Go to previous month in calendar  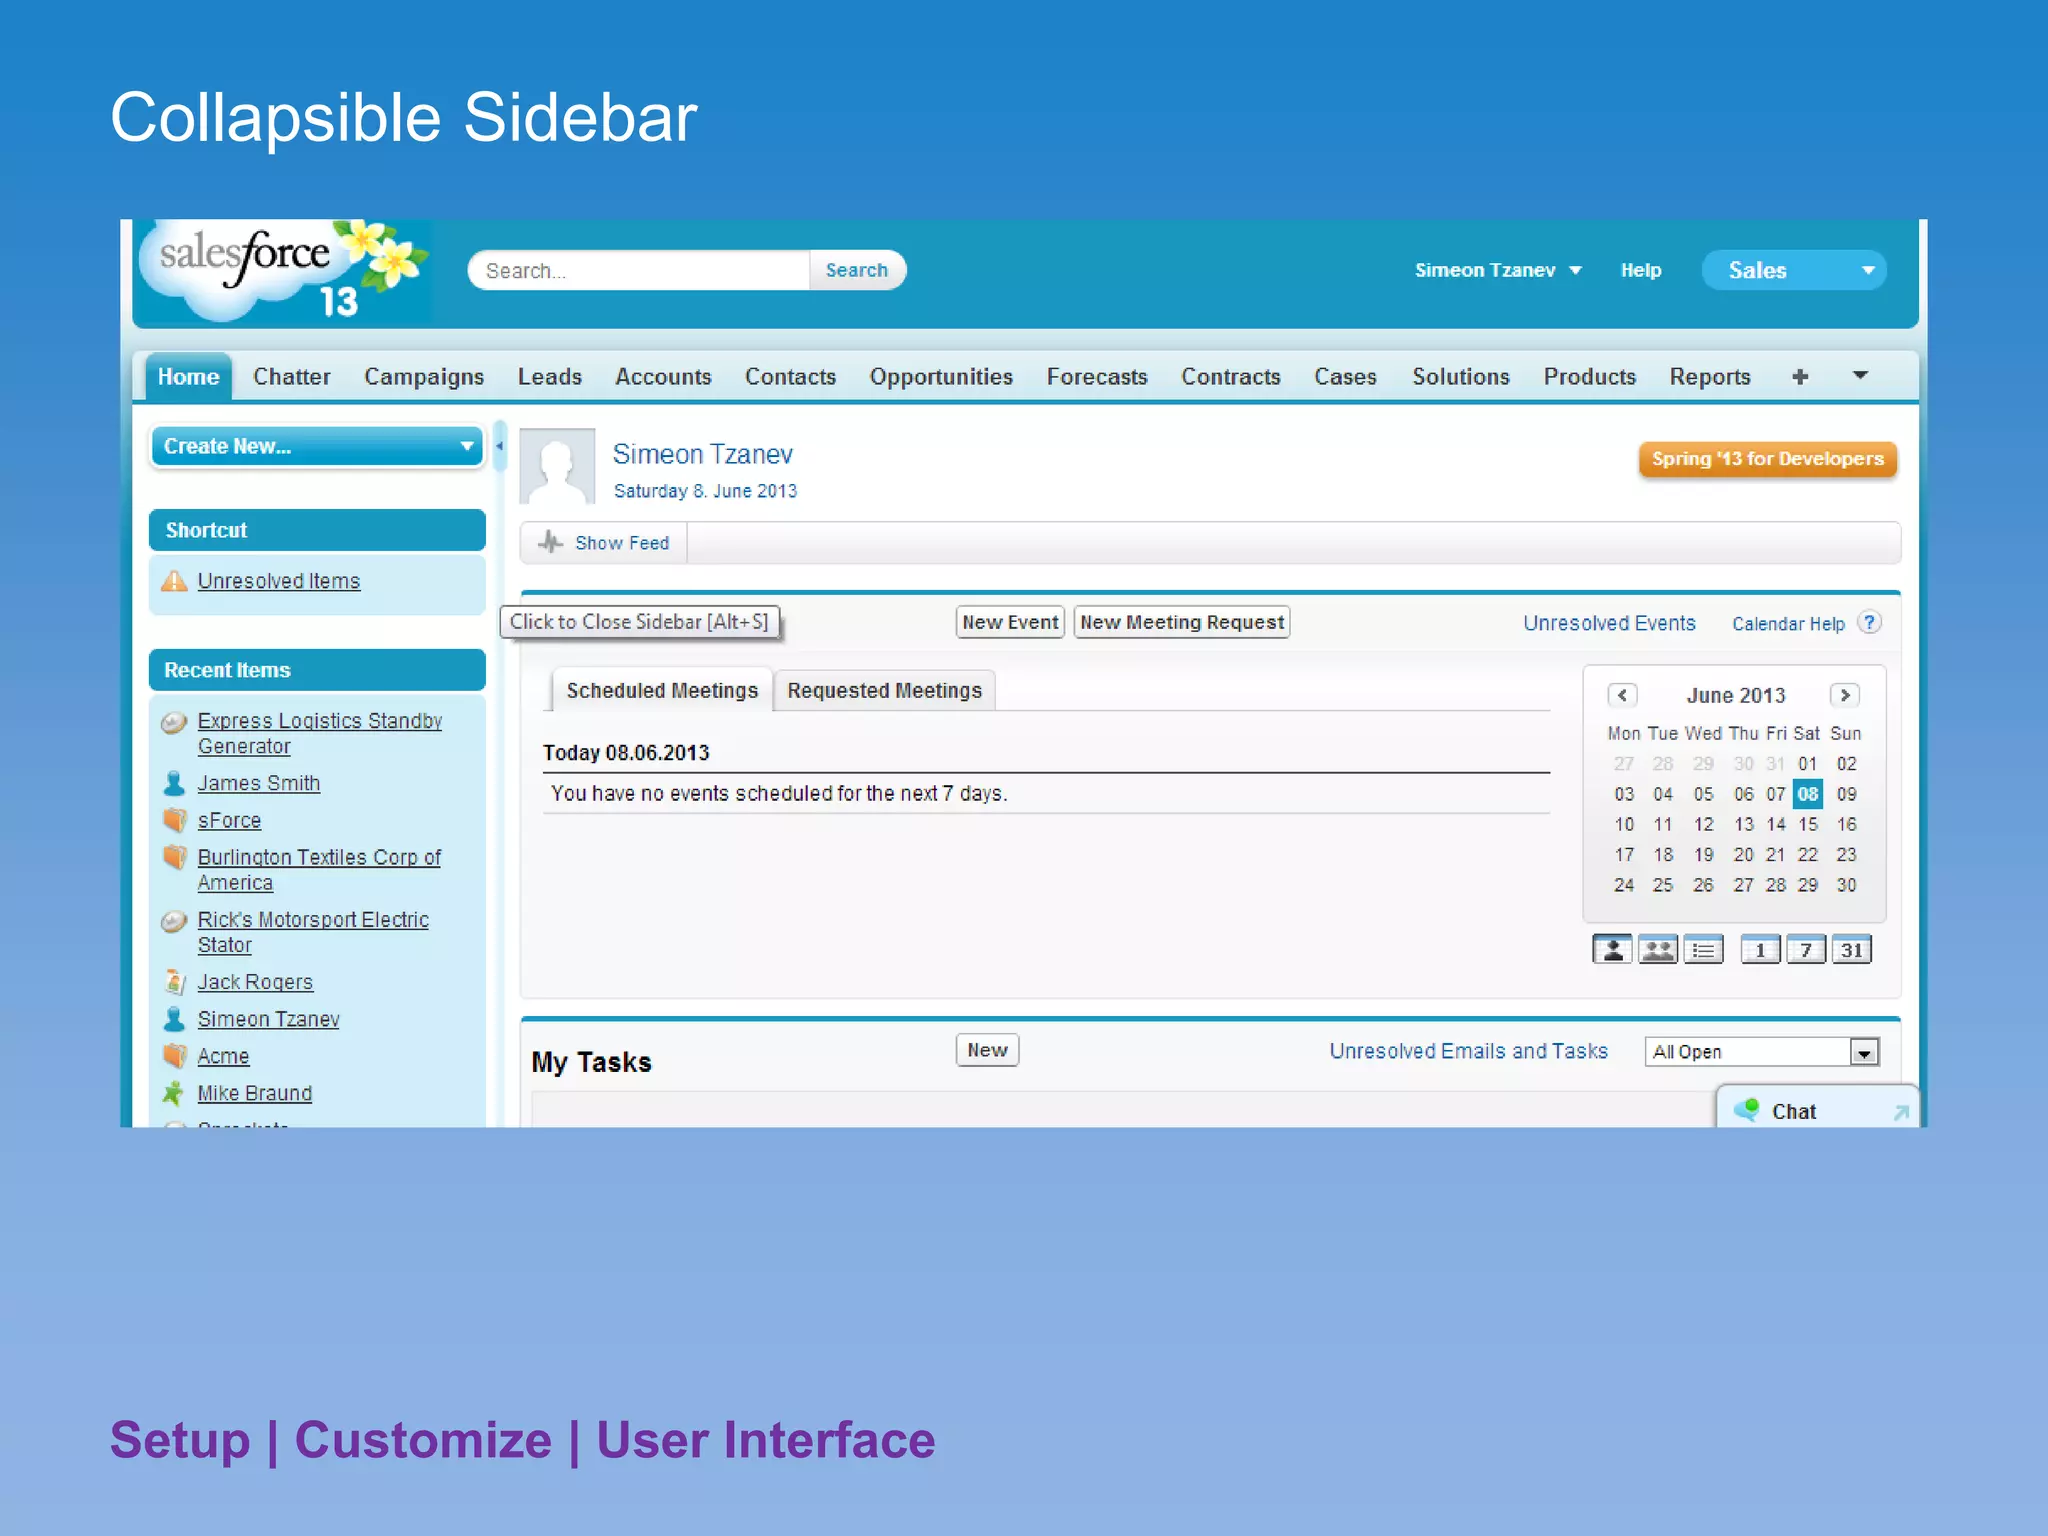click(1622, 695)
